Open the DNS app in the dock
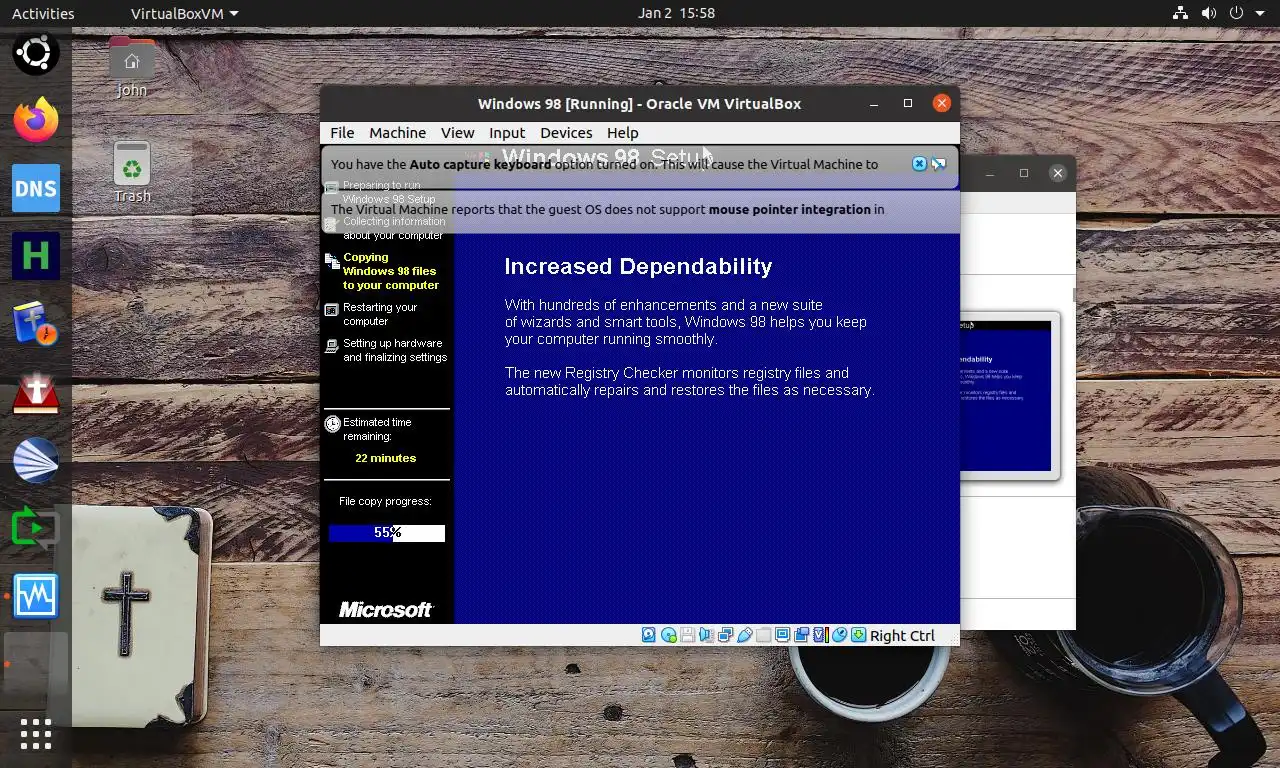The width and height of the screenshot is (1280, 768). coord(36,188)
